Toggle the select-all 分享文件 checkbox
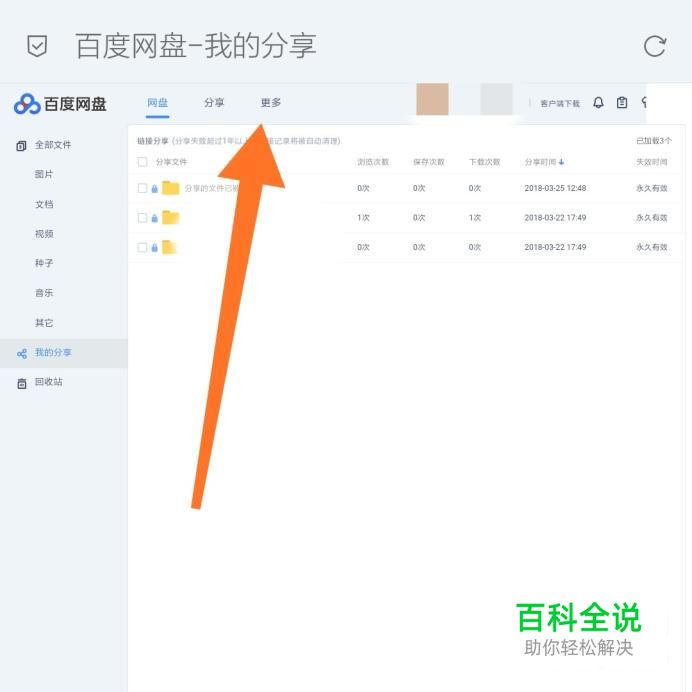Image resolution: width=692 pixels, height=692 pixels. (x=142, y=162)
